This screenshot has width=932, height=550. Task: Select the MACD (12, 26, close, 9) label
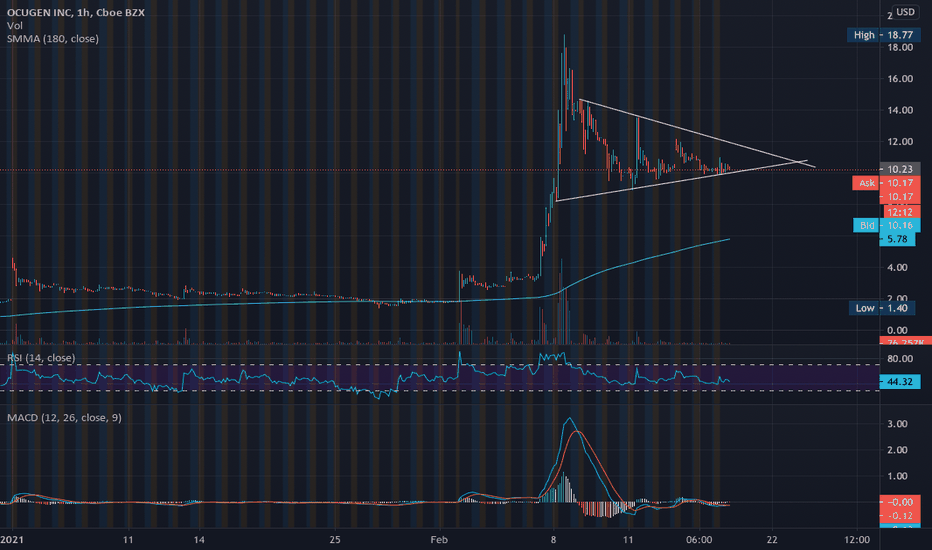pos(64,418)
